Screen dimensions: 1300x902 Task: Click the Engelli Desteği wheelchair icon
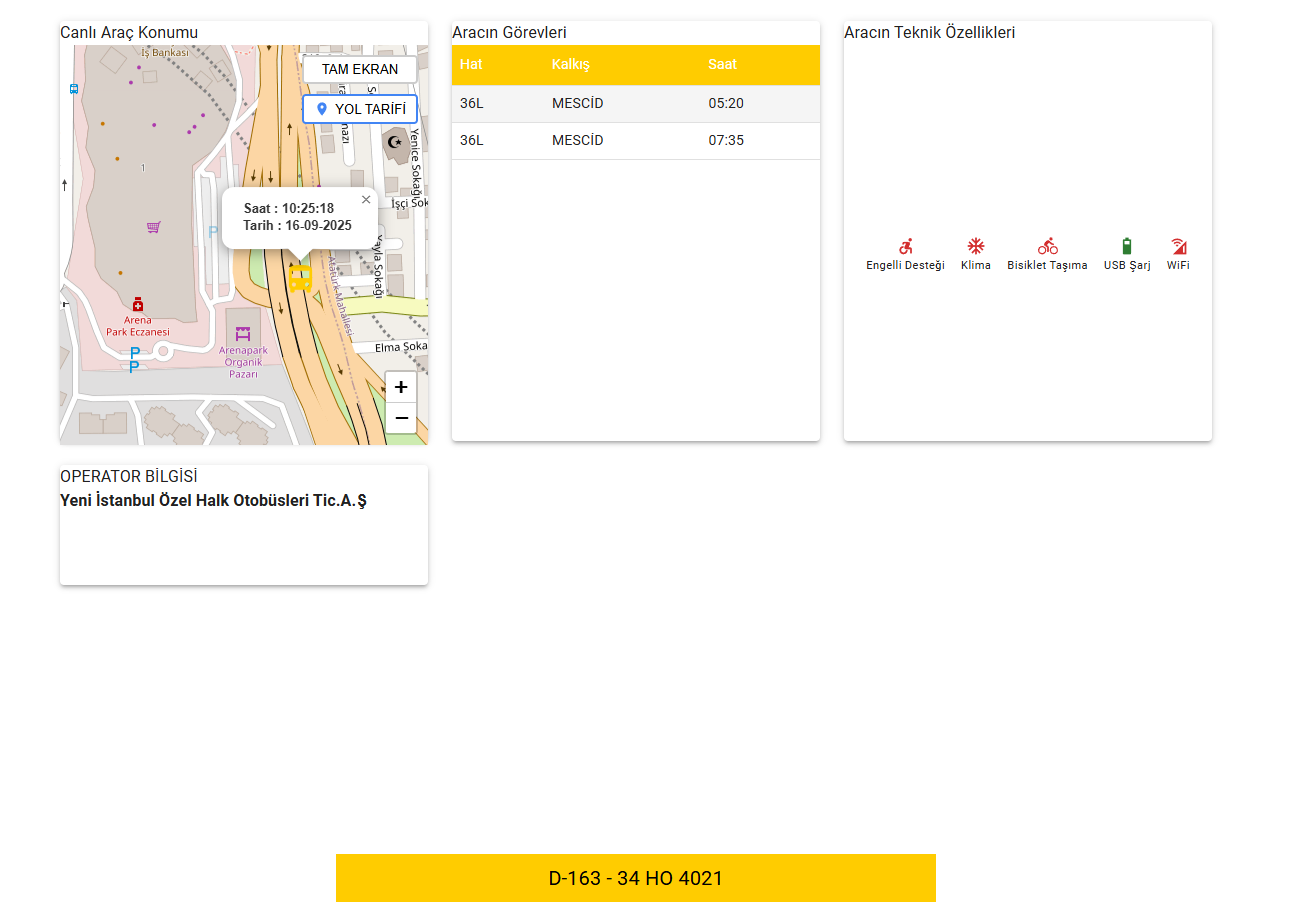(905, 246)
